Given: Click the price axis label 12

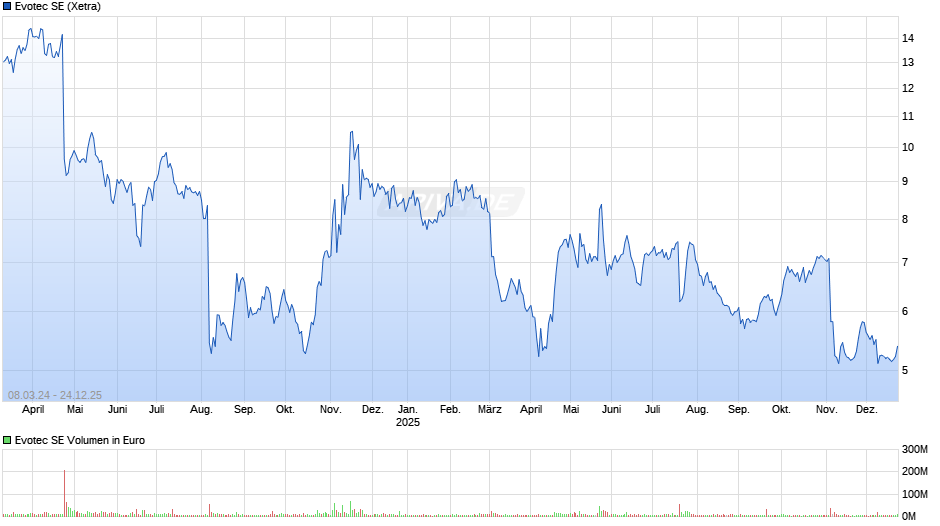Looking at the screenshot, I should [x=908, y=88].
